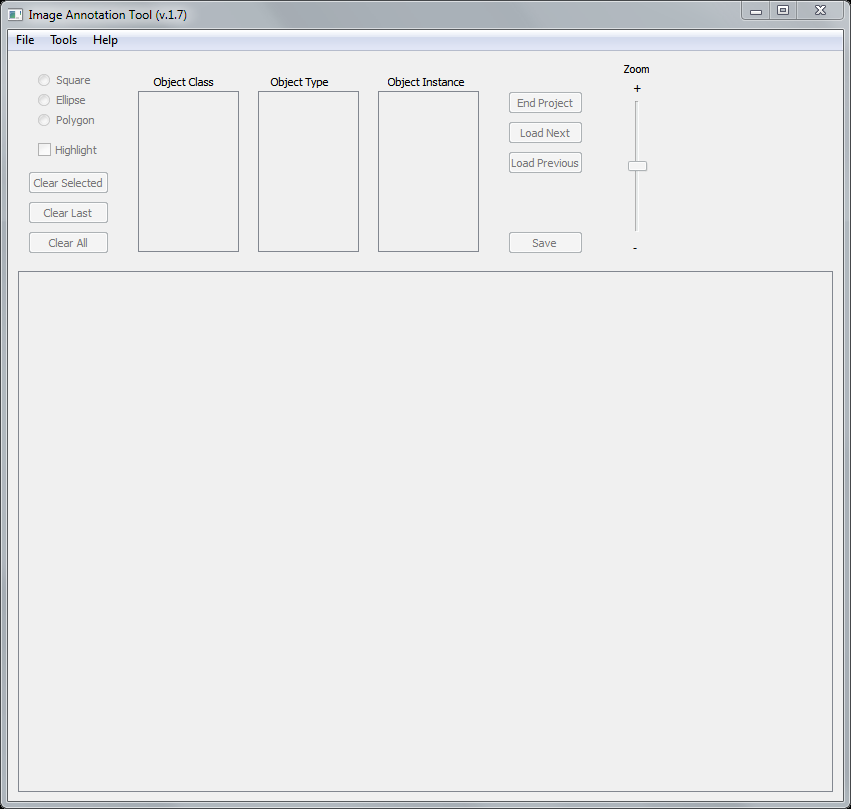Select the Ellipse shape radio button
Image resolution: width=851 pixels, height=809 pixels.
coord(44,100)
